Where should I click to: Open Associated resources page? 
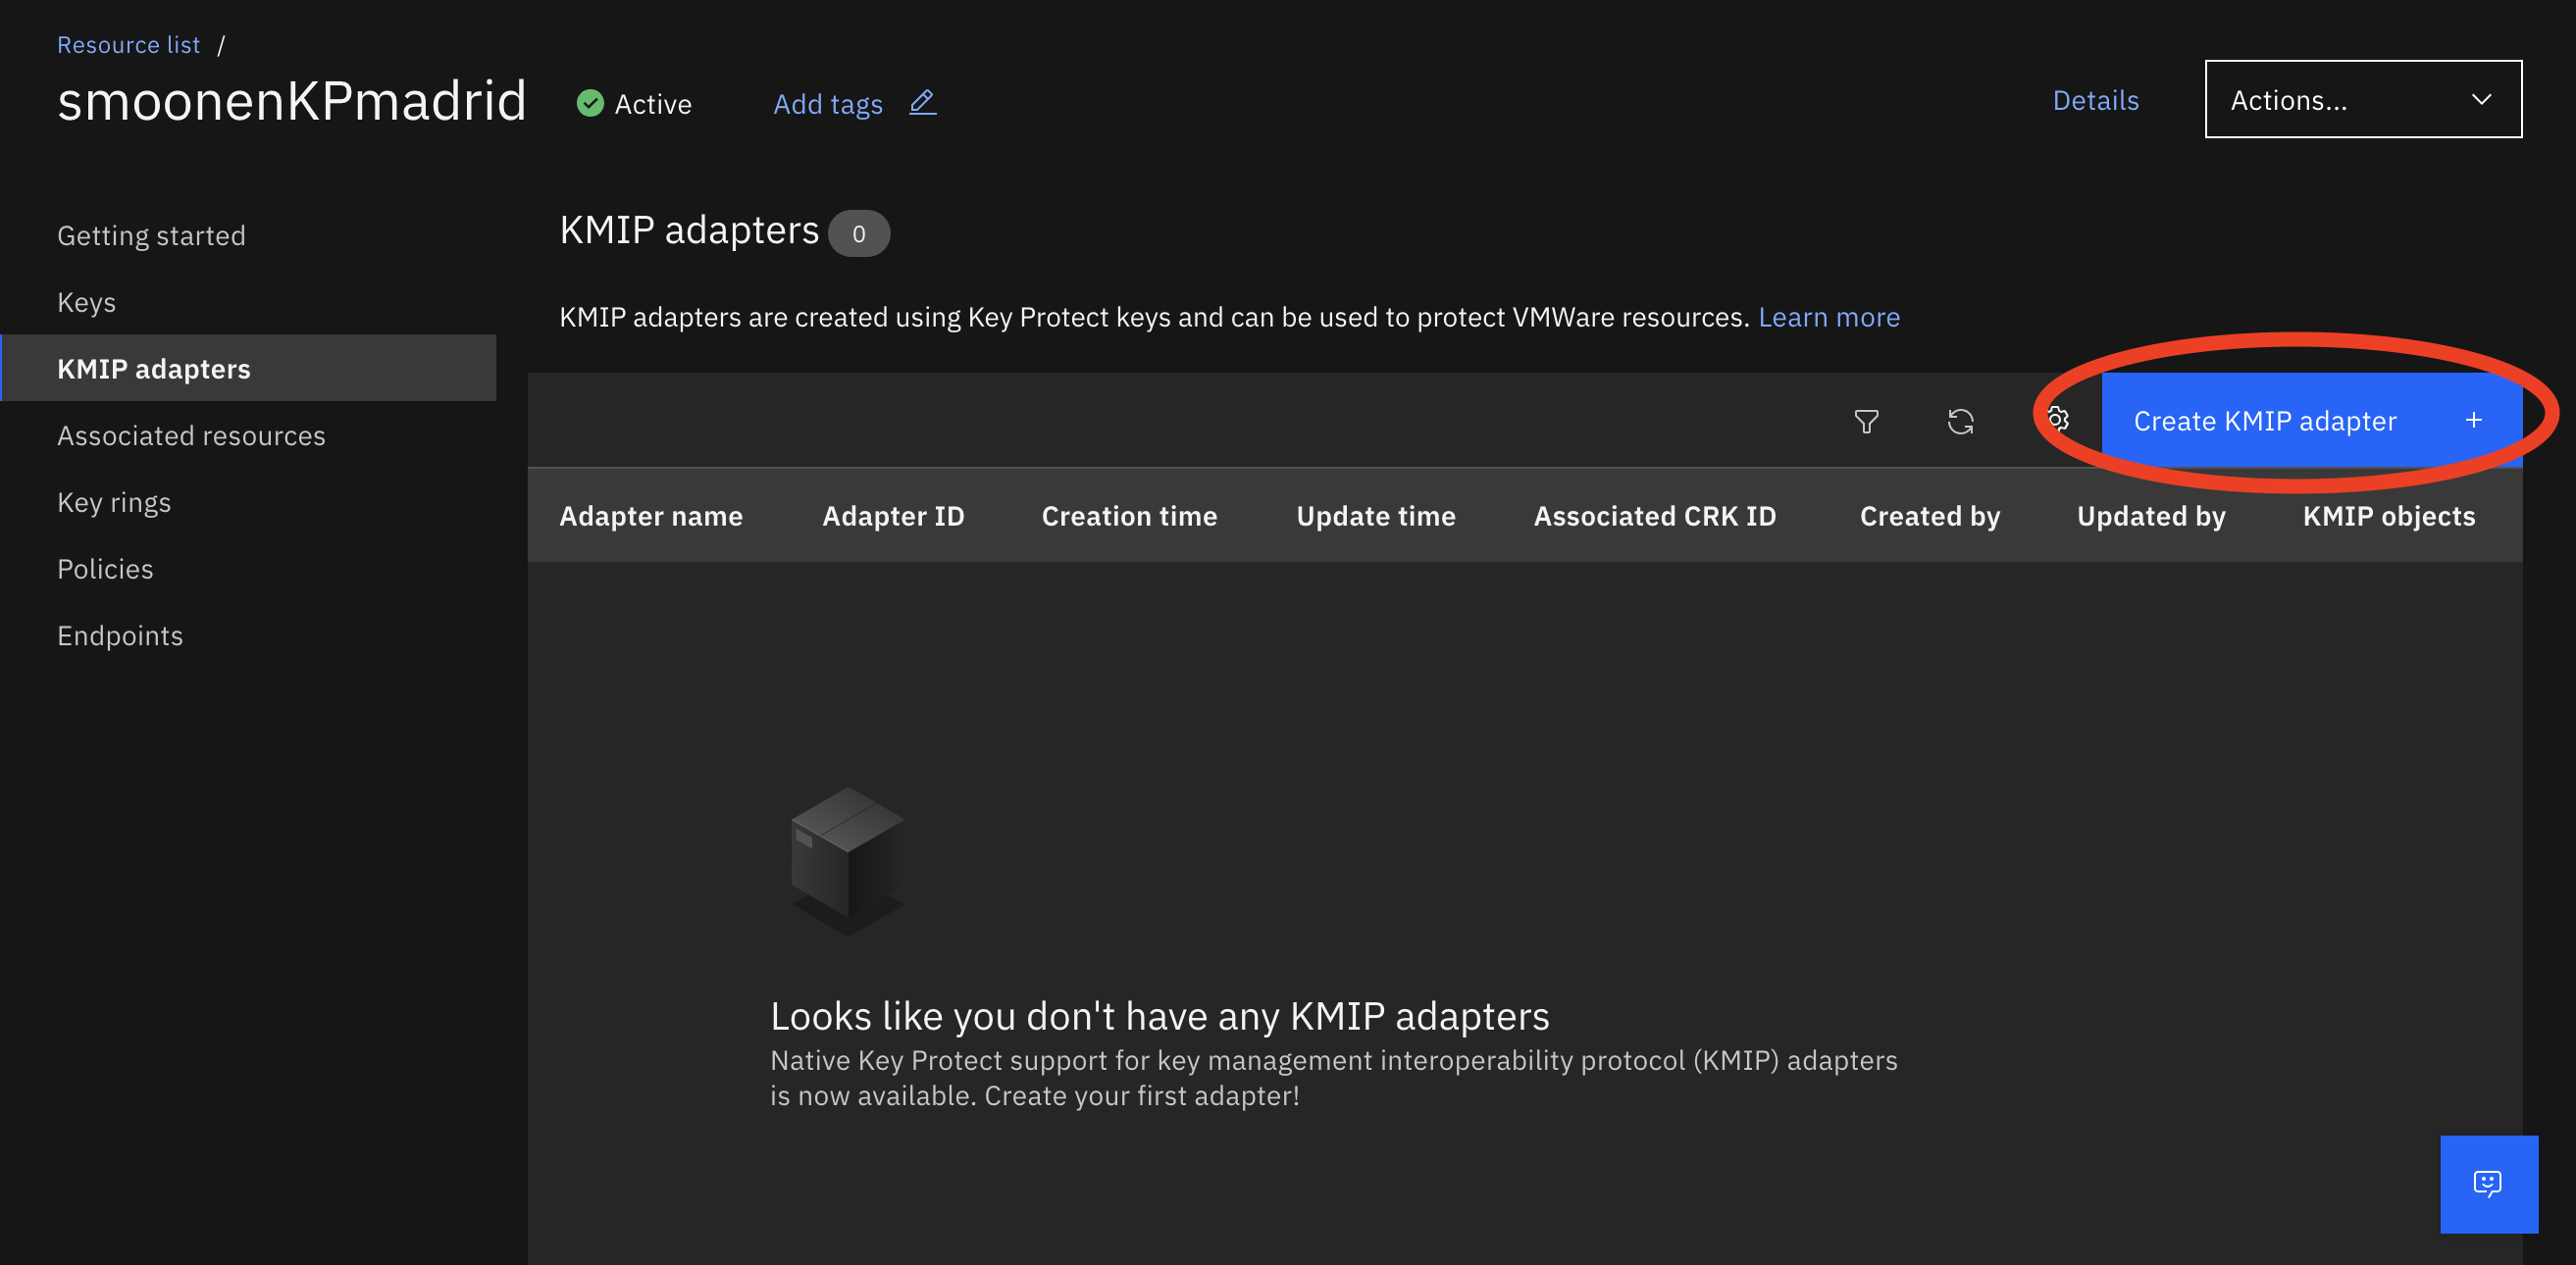(191, 436)
